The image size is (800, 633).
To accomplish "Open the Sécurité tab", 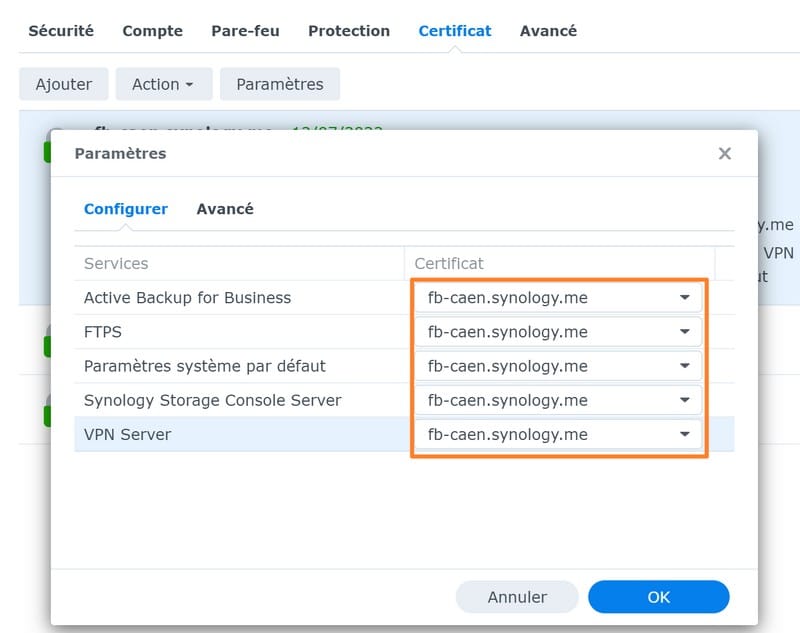I will tap(61, 31).
